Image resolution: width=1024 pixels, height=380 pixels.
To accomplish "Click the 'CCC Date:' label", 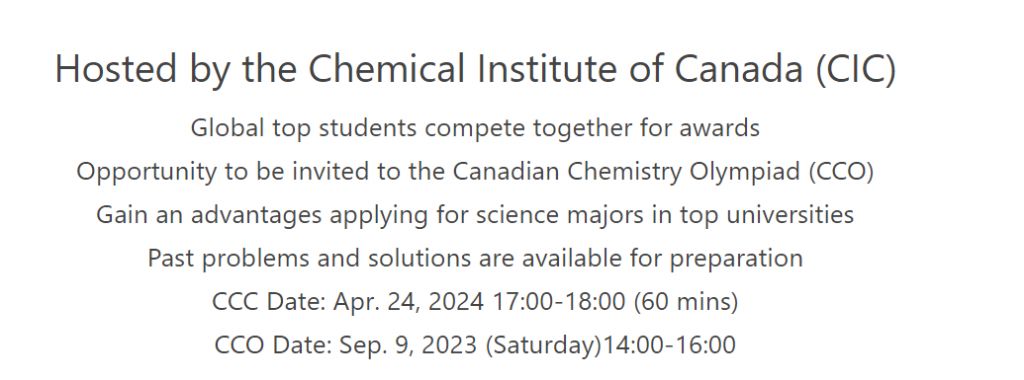I will click(x=268, y=302).
